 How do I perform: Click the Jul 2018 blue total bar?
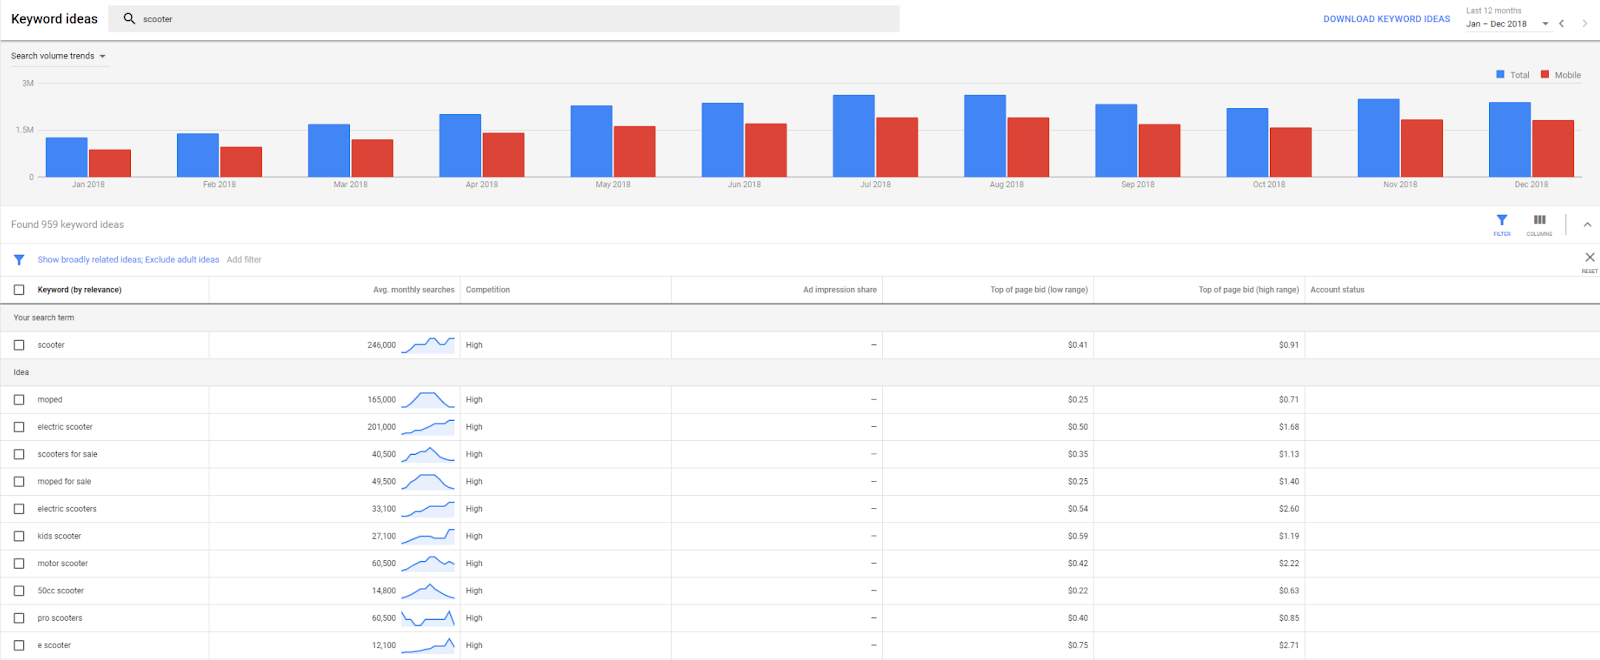point(854,136)
